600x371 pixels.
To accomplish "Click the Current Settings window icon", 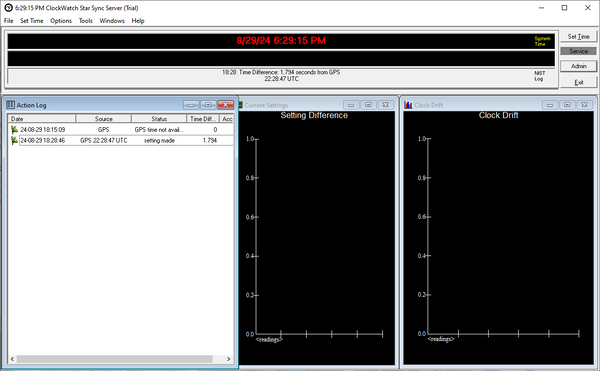I will pos(241,105).
